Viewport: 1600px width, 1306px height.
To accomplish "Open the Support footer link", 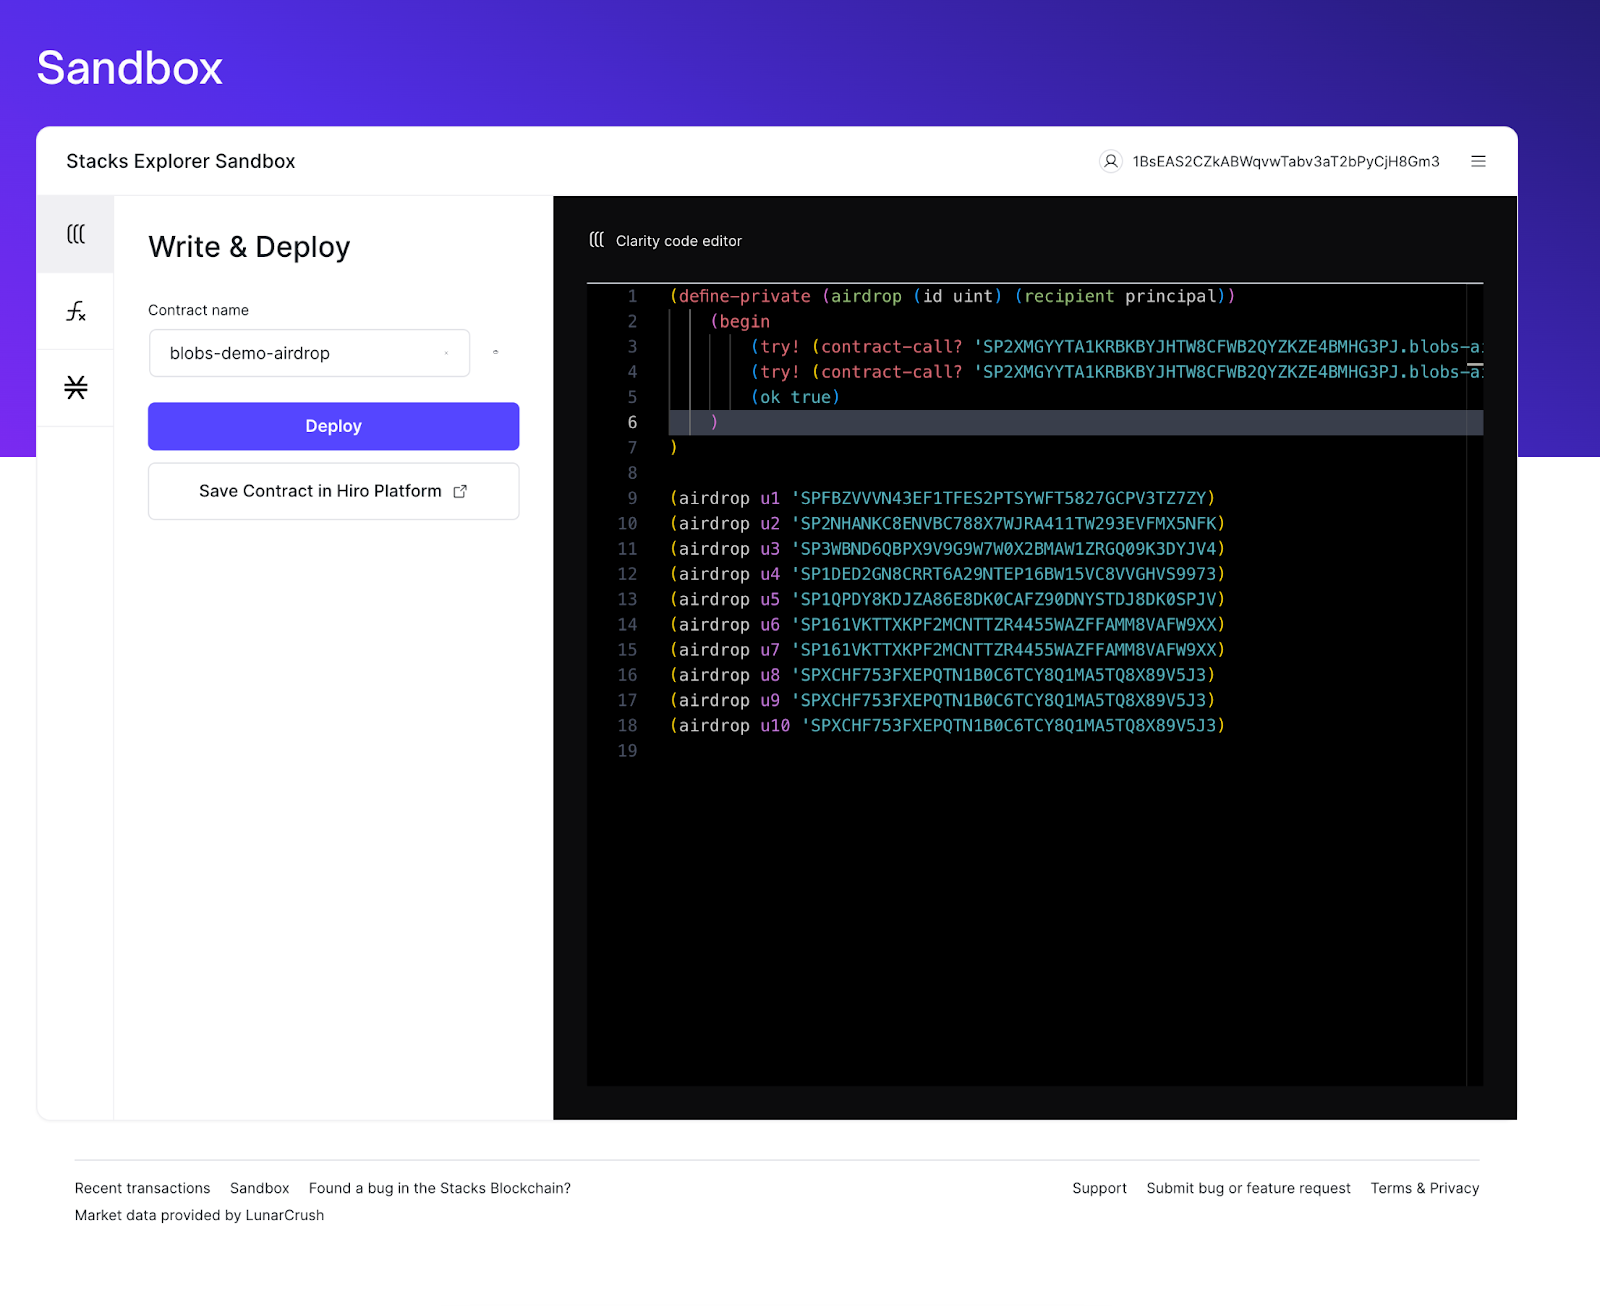I will 1099,1188.
